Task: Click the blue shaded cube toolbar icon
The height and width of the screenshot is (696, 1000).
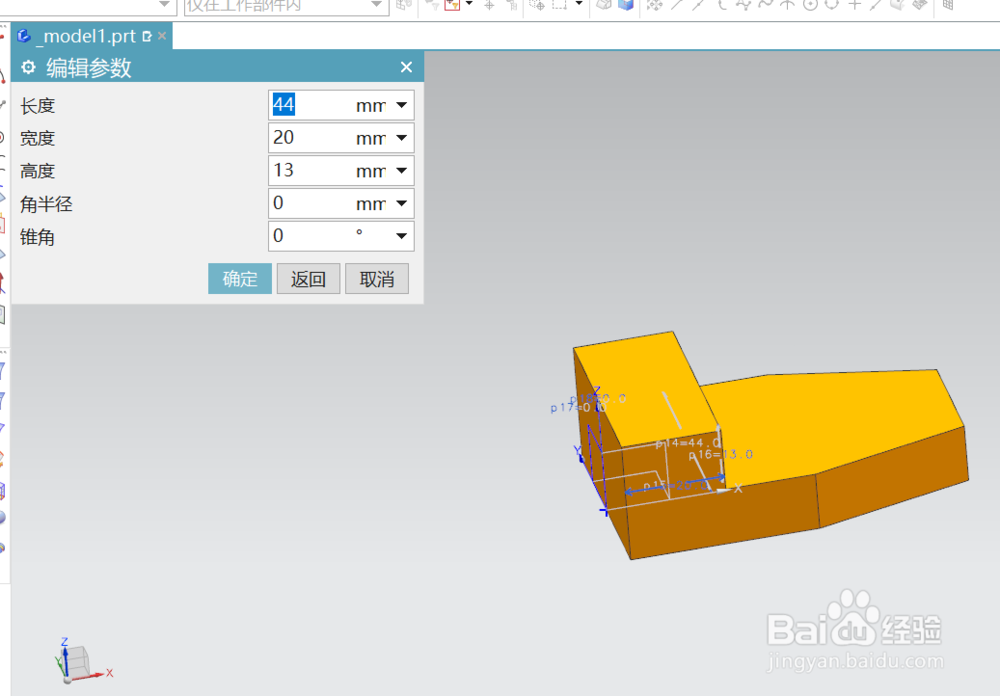Action: [x=626, y=5]
